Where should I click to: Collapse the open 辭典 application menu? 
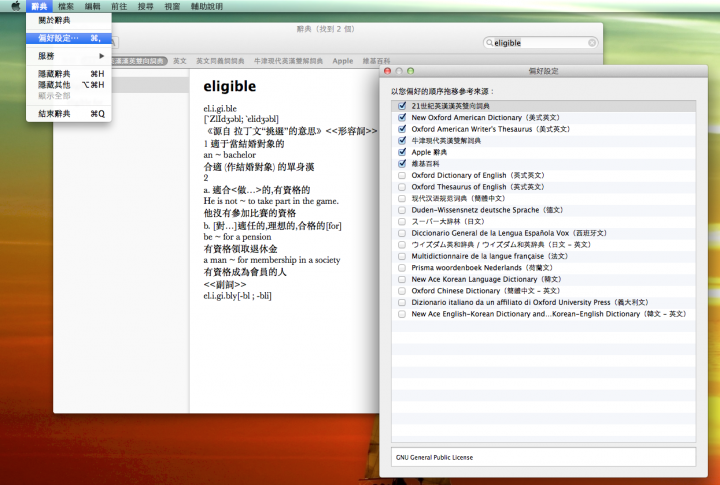39,6
